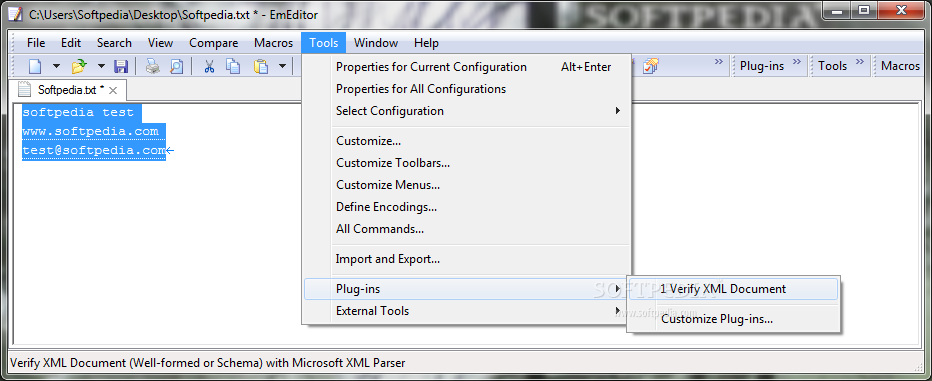
Task: Select Properties for All Configurations
Action: click(467, 89)
